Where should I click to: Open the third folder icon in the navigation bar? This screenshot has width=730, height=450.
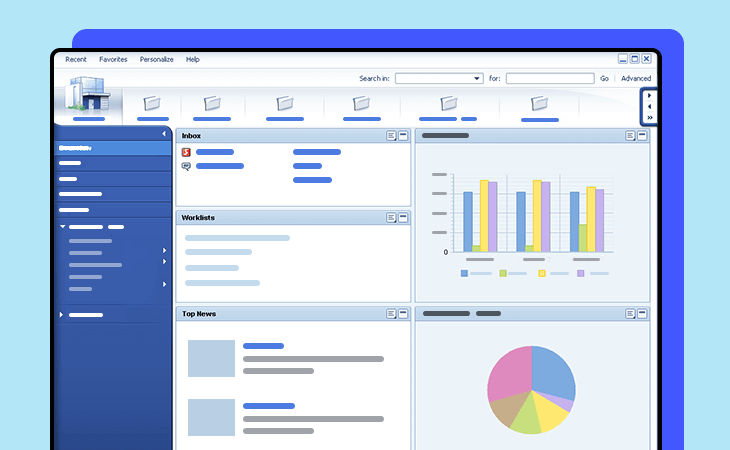click(x=284, y=103)
